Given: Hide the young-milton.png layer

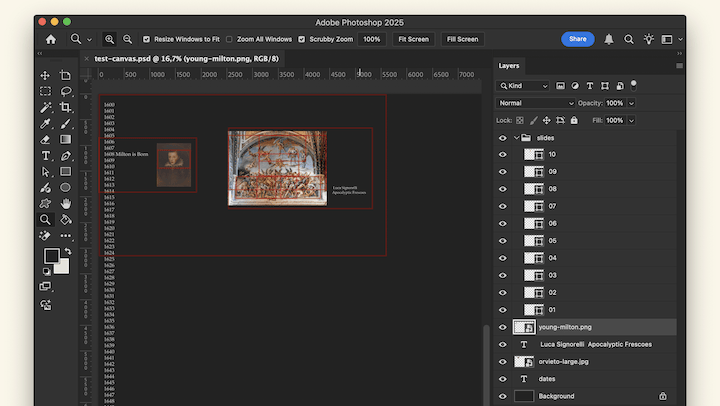Looking at the screenshot, I should pos(503,327).
